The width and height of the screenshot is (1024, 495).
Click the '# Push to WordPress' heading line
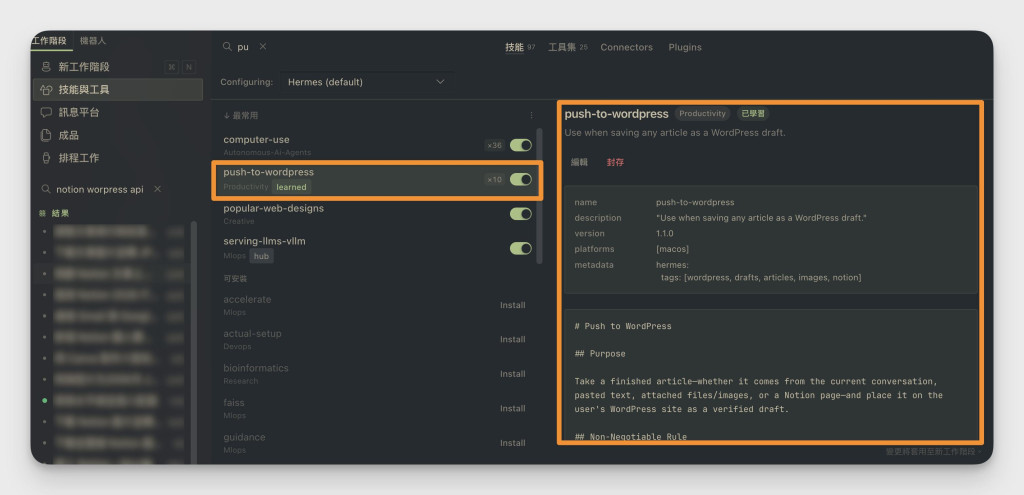(623, 326)
